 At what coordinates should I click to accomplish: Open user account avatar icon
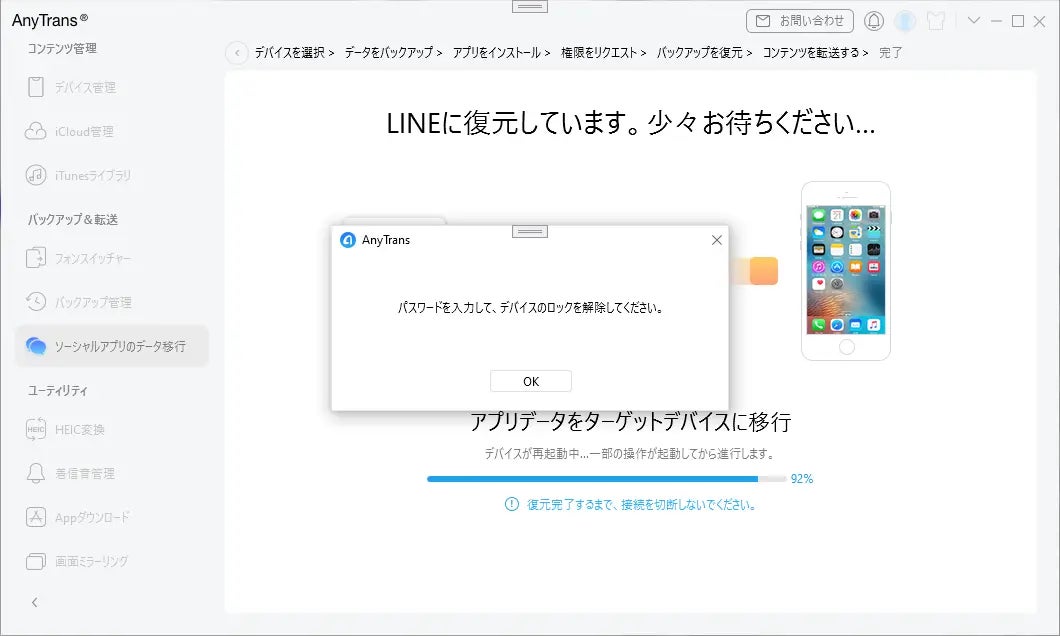pos(905,21)
